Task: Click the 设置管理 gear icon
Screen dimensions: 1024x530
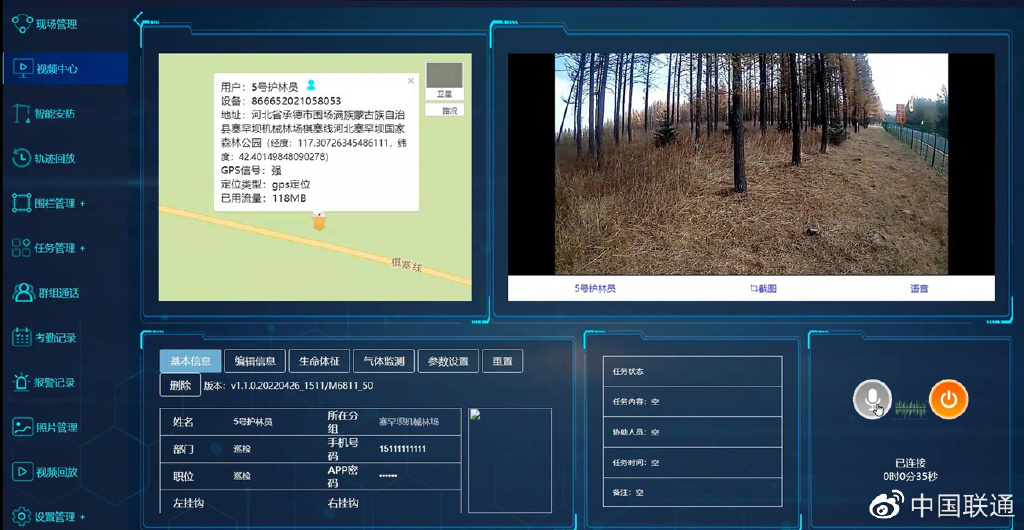Action: pyautogui.click(x=22, y=516)
